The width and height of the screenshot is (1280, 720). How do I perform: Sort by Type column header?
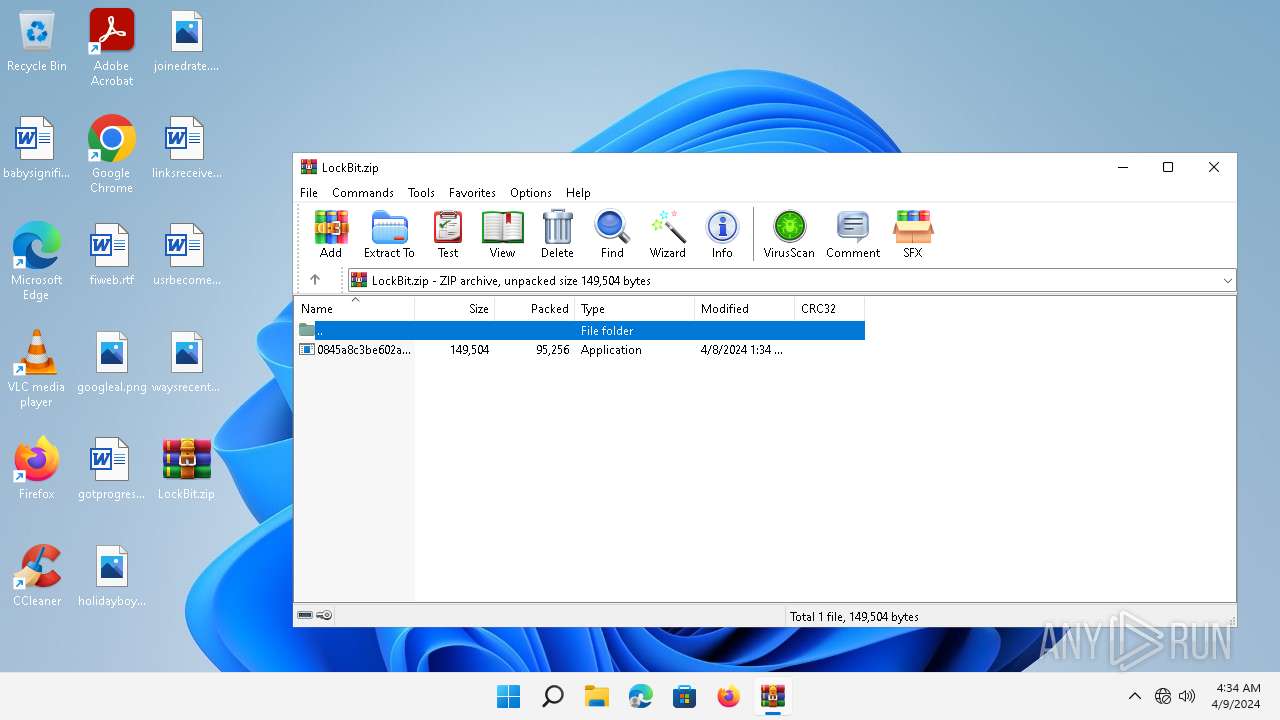coord(635,309)
